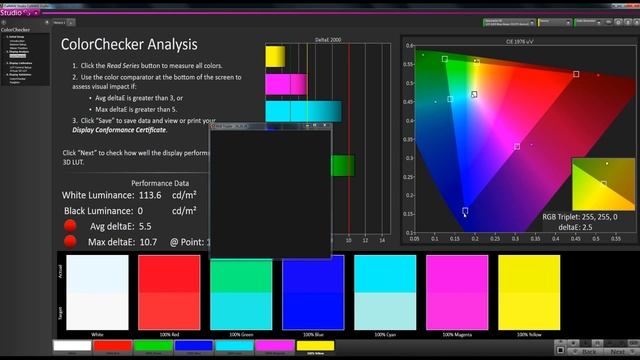Click the White Luminance value 113.6
The height and width of the screenshot is (360, 640).
coord(150,195)
